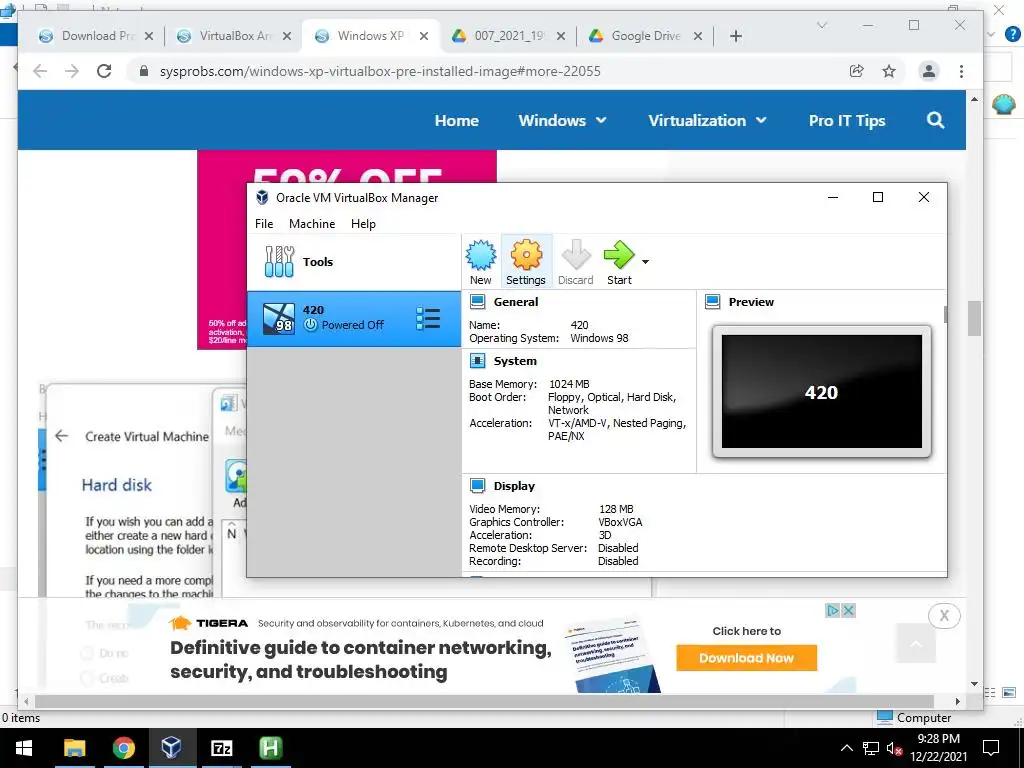The image size is (1024, 768).
Task: Close the Windows XP browser tab
Action: tap(424, 36)
